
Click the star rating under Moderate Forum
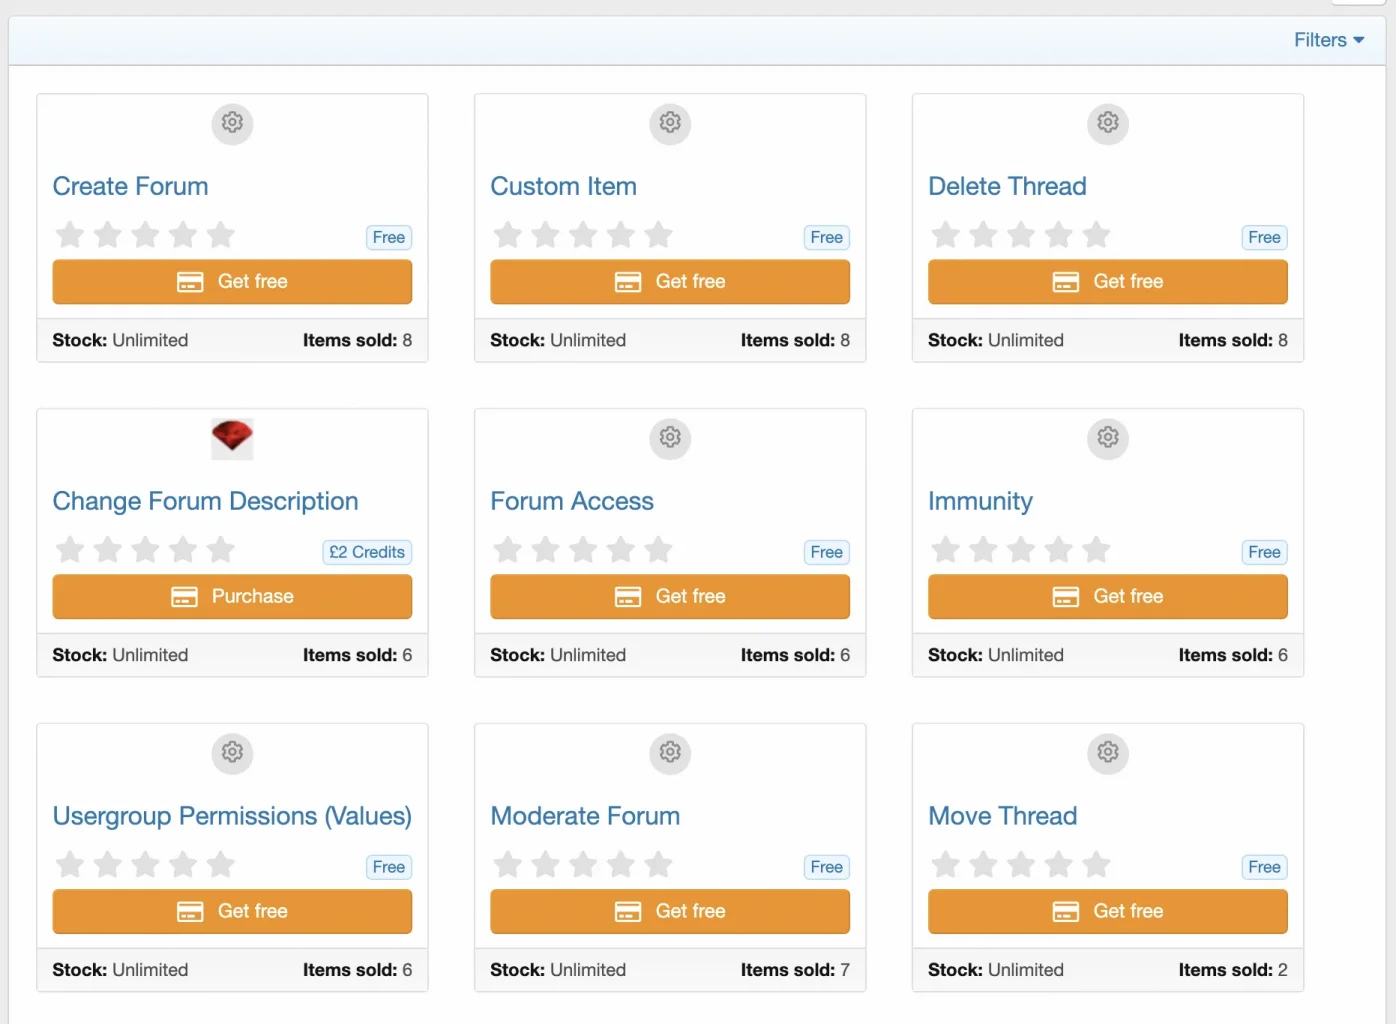[583, 865]
